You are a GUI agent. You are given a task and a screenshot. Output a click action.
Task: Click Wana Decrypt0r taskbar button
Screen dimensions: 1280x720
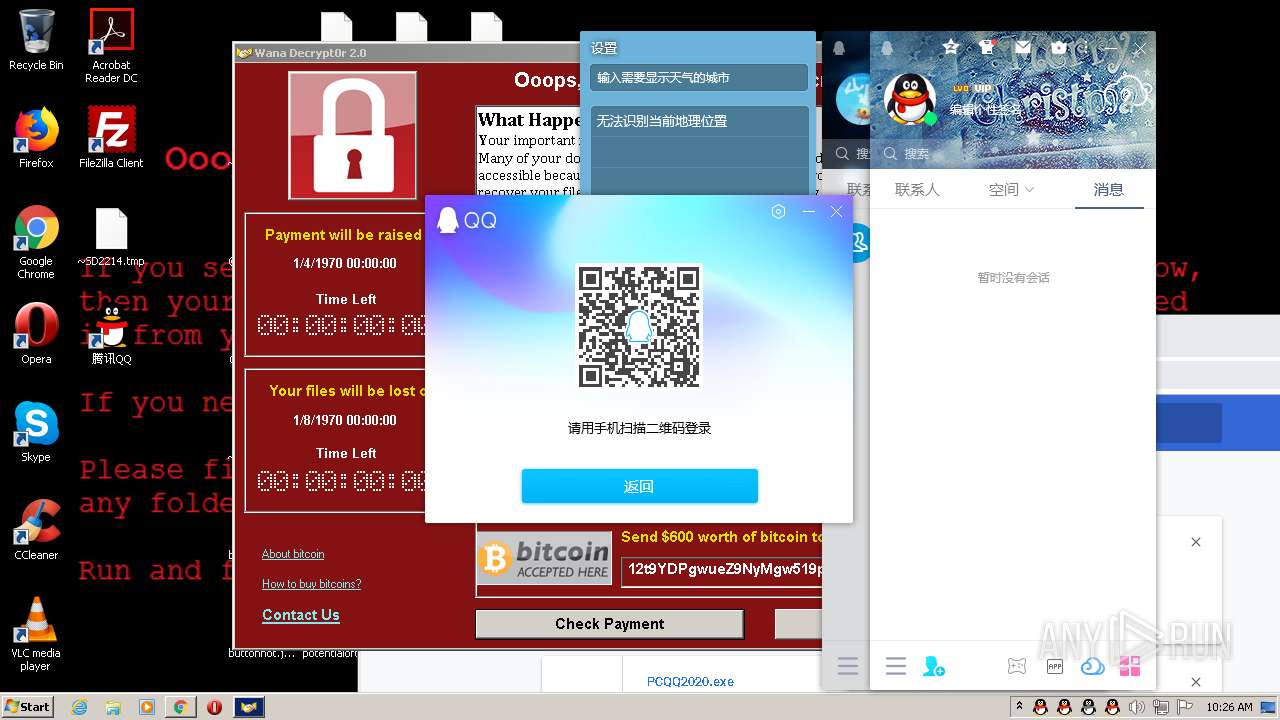pyautogui.click(x=249, y=707)
